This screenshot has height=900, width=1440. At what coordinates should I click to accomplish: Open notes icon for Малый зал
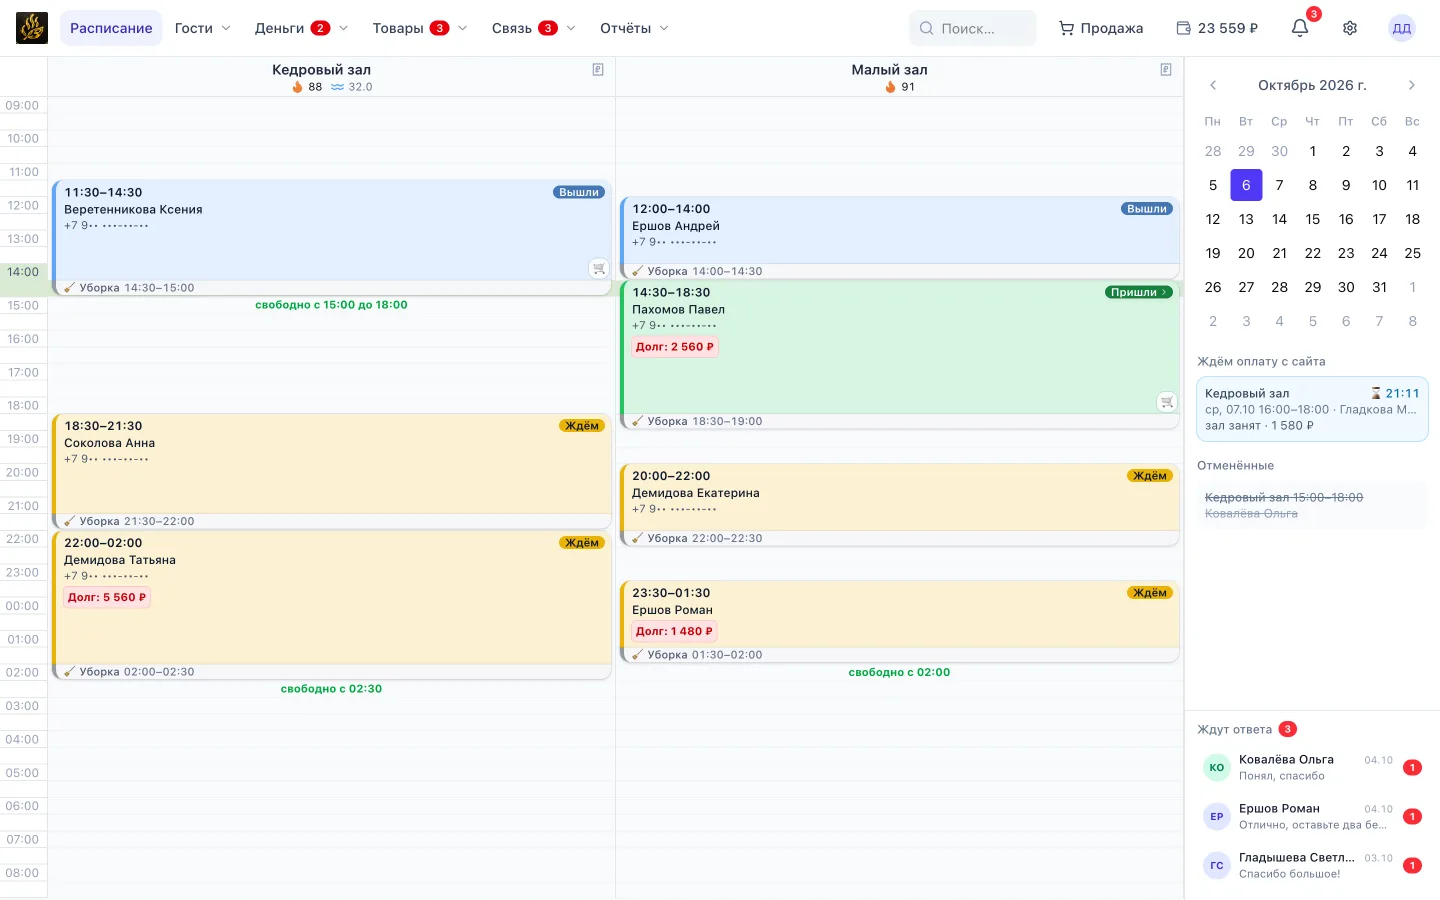click(1166, 70)
